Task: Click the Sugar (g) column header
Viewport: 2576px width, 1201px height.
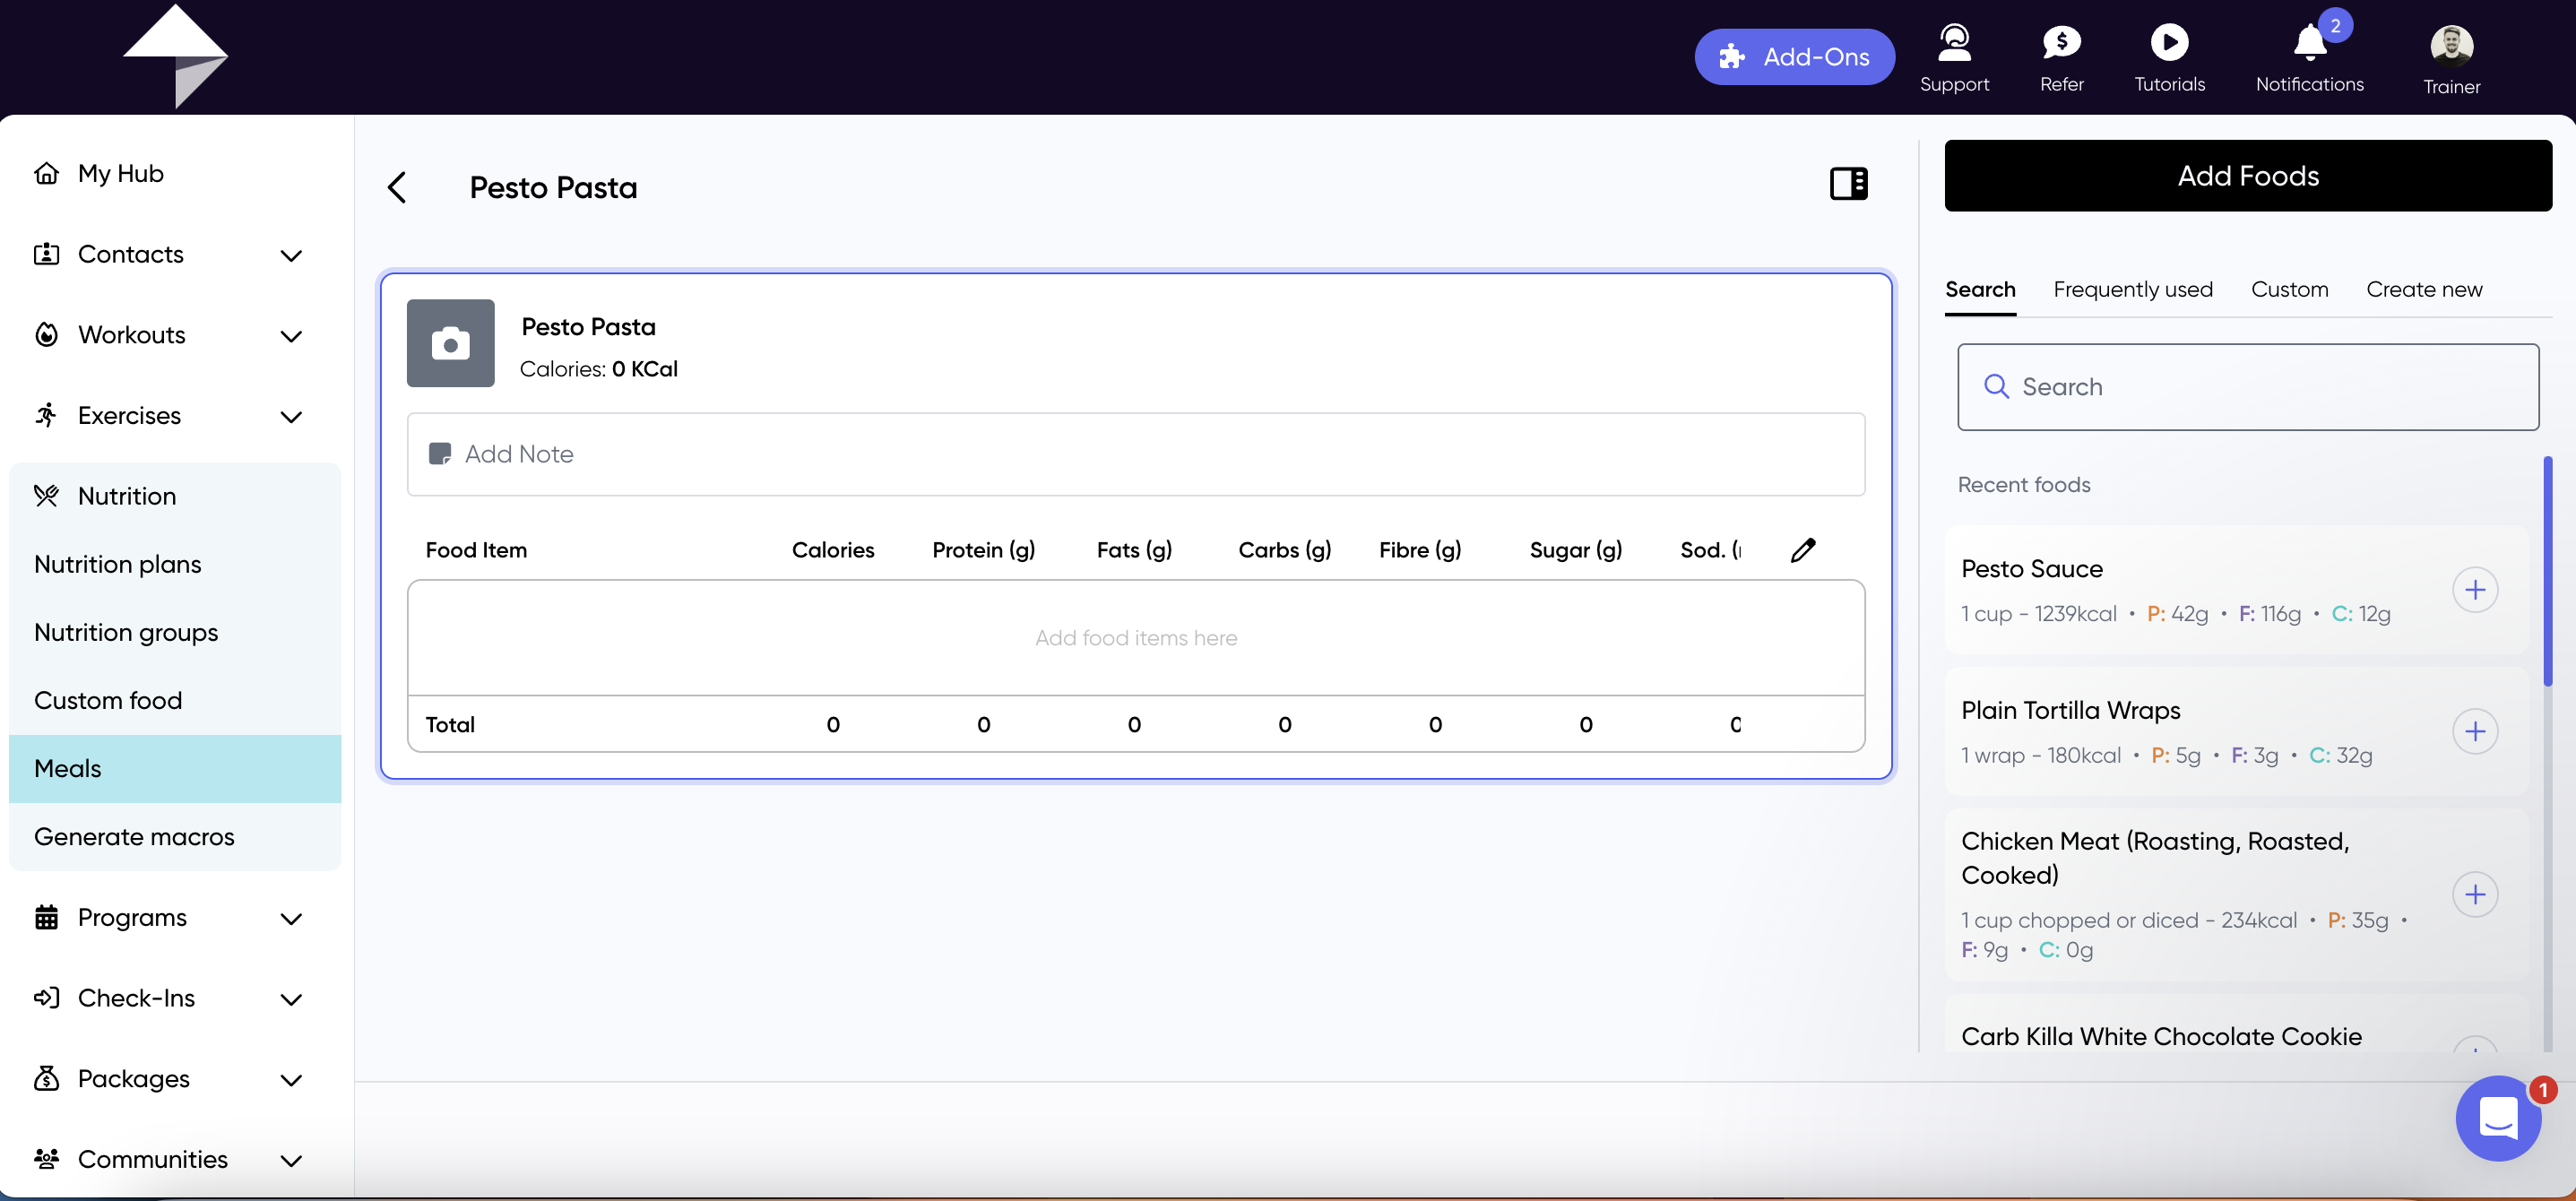Action: 1575,550
